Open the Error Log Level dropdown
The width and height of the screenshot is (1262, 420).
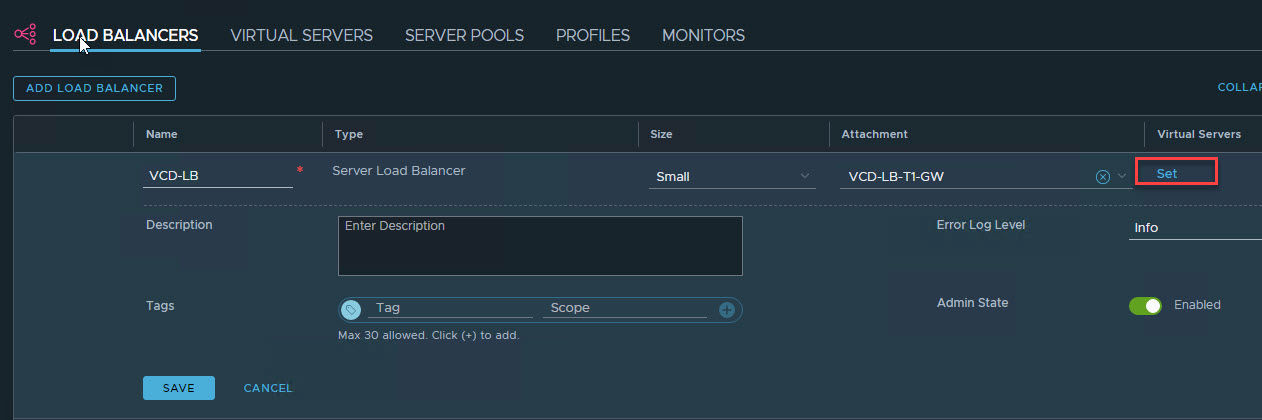(x=1195, y=228)
